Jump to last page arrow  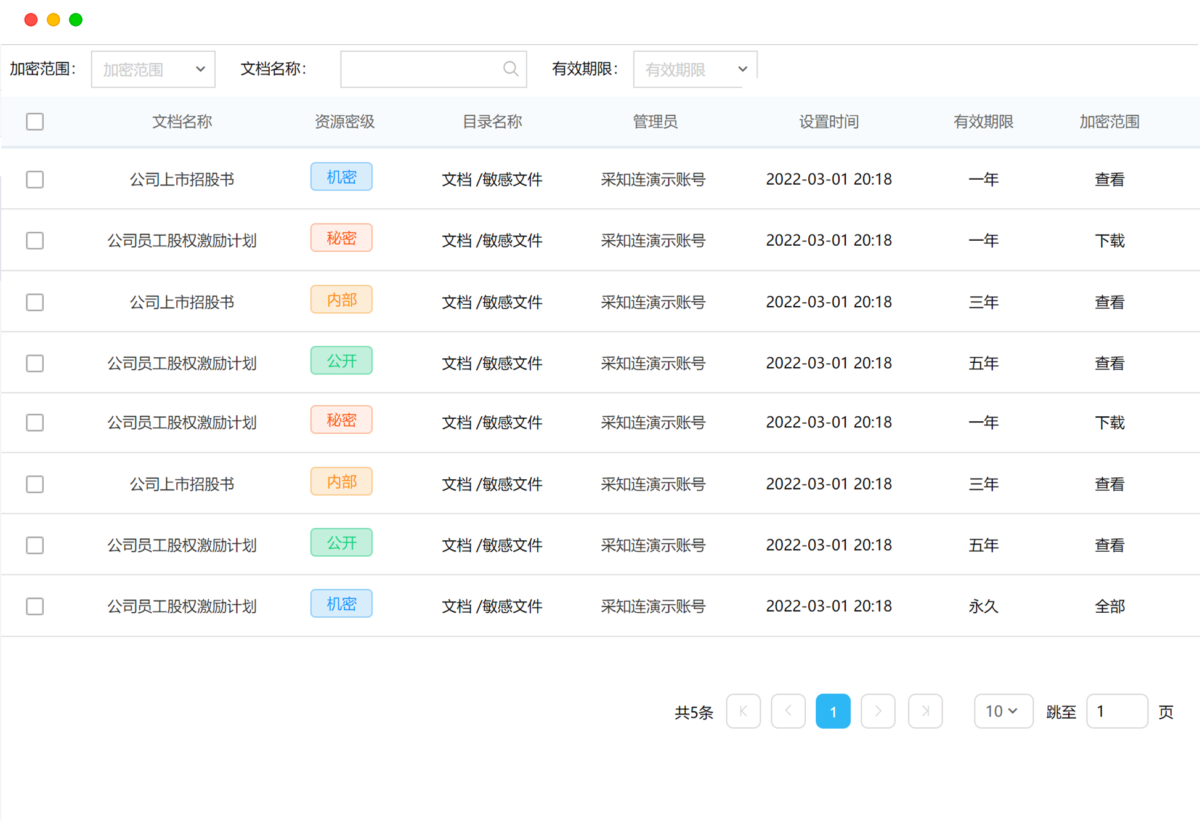925,711
